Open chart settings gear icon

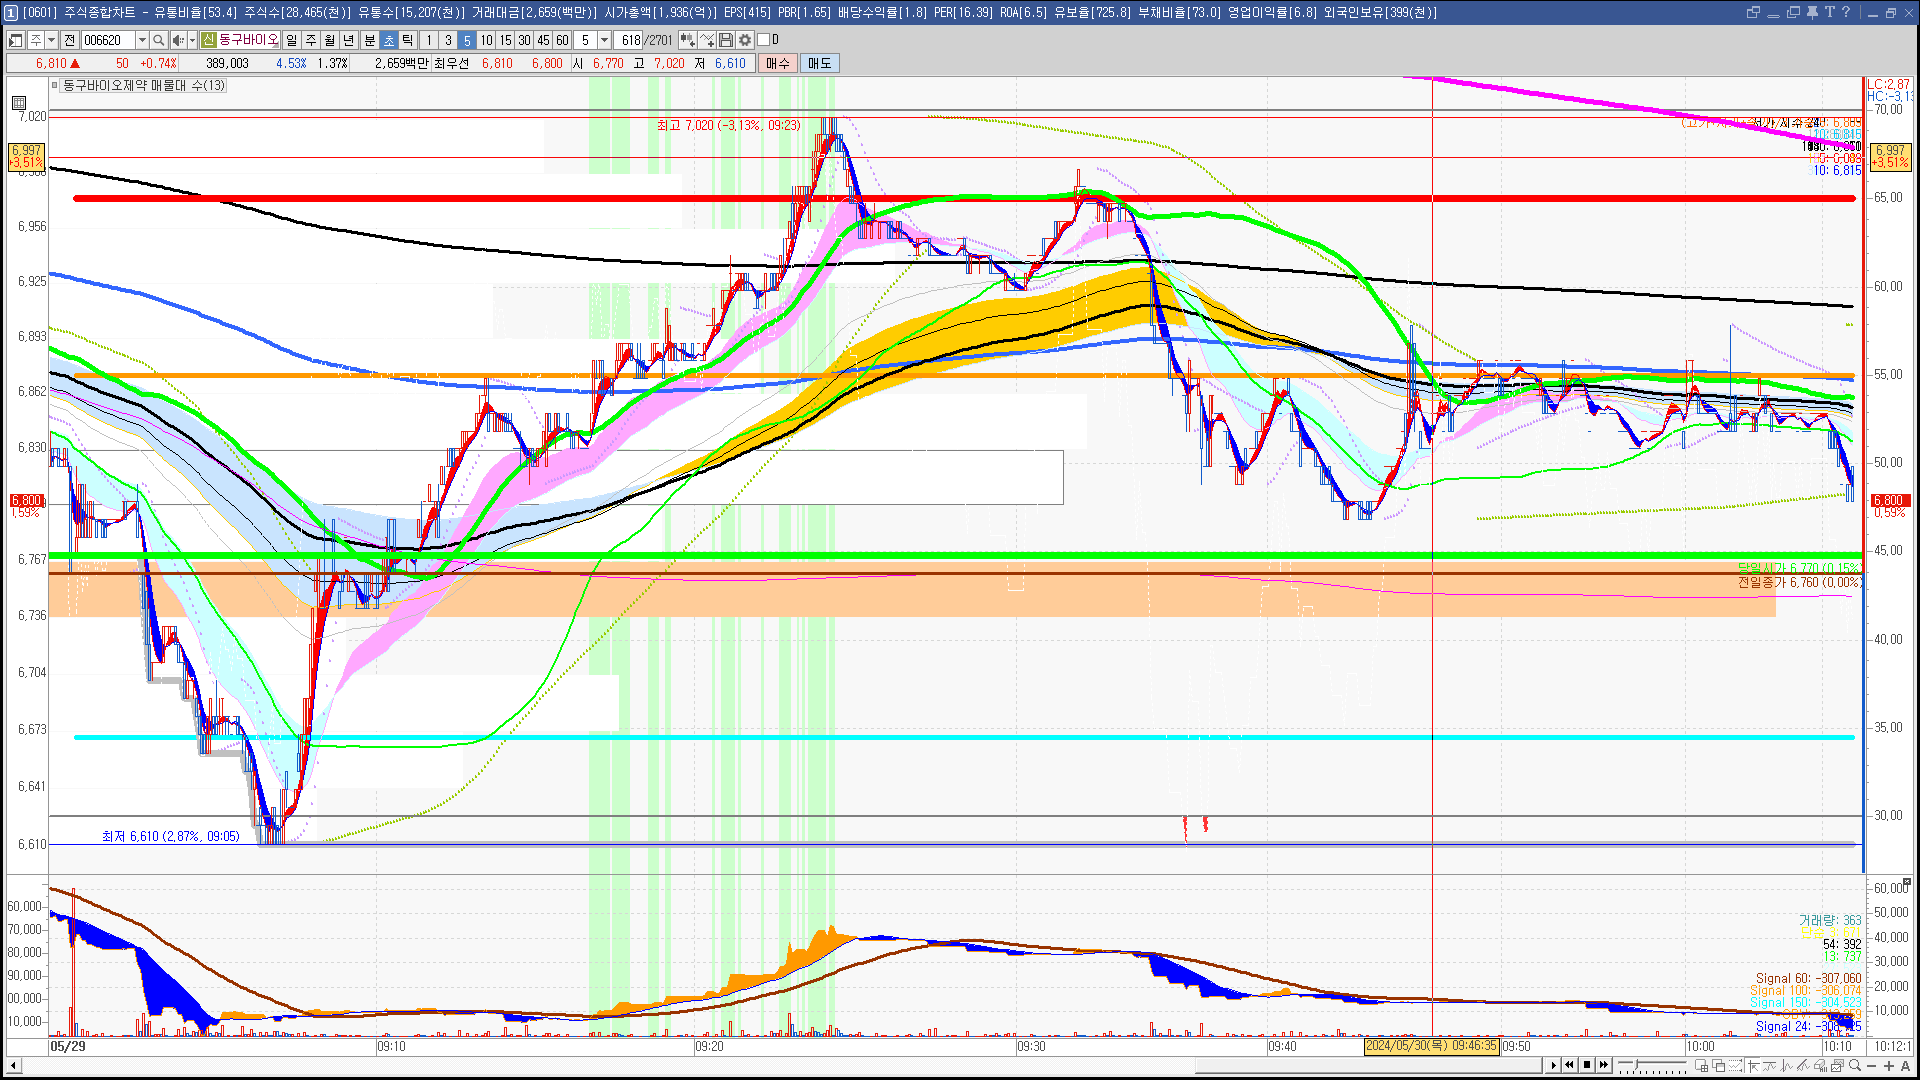(x=745, y=40)
